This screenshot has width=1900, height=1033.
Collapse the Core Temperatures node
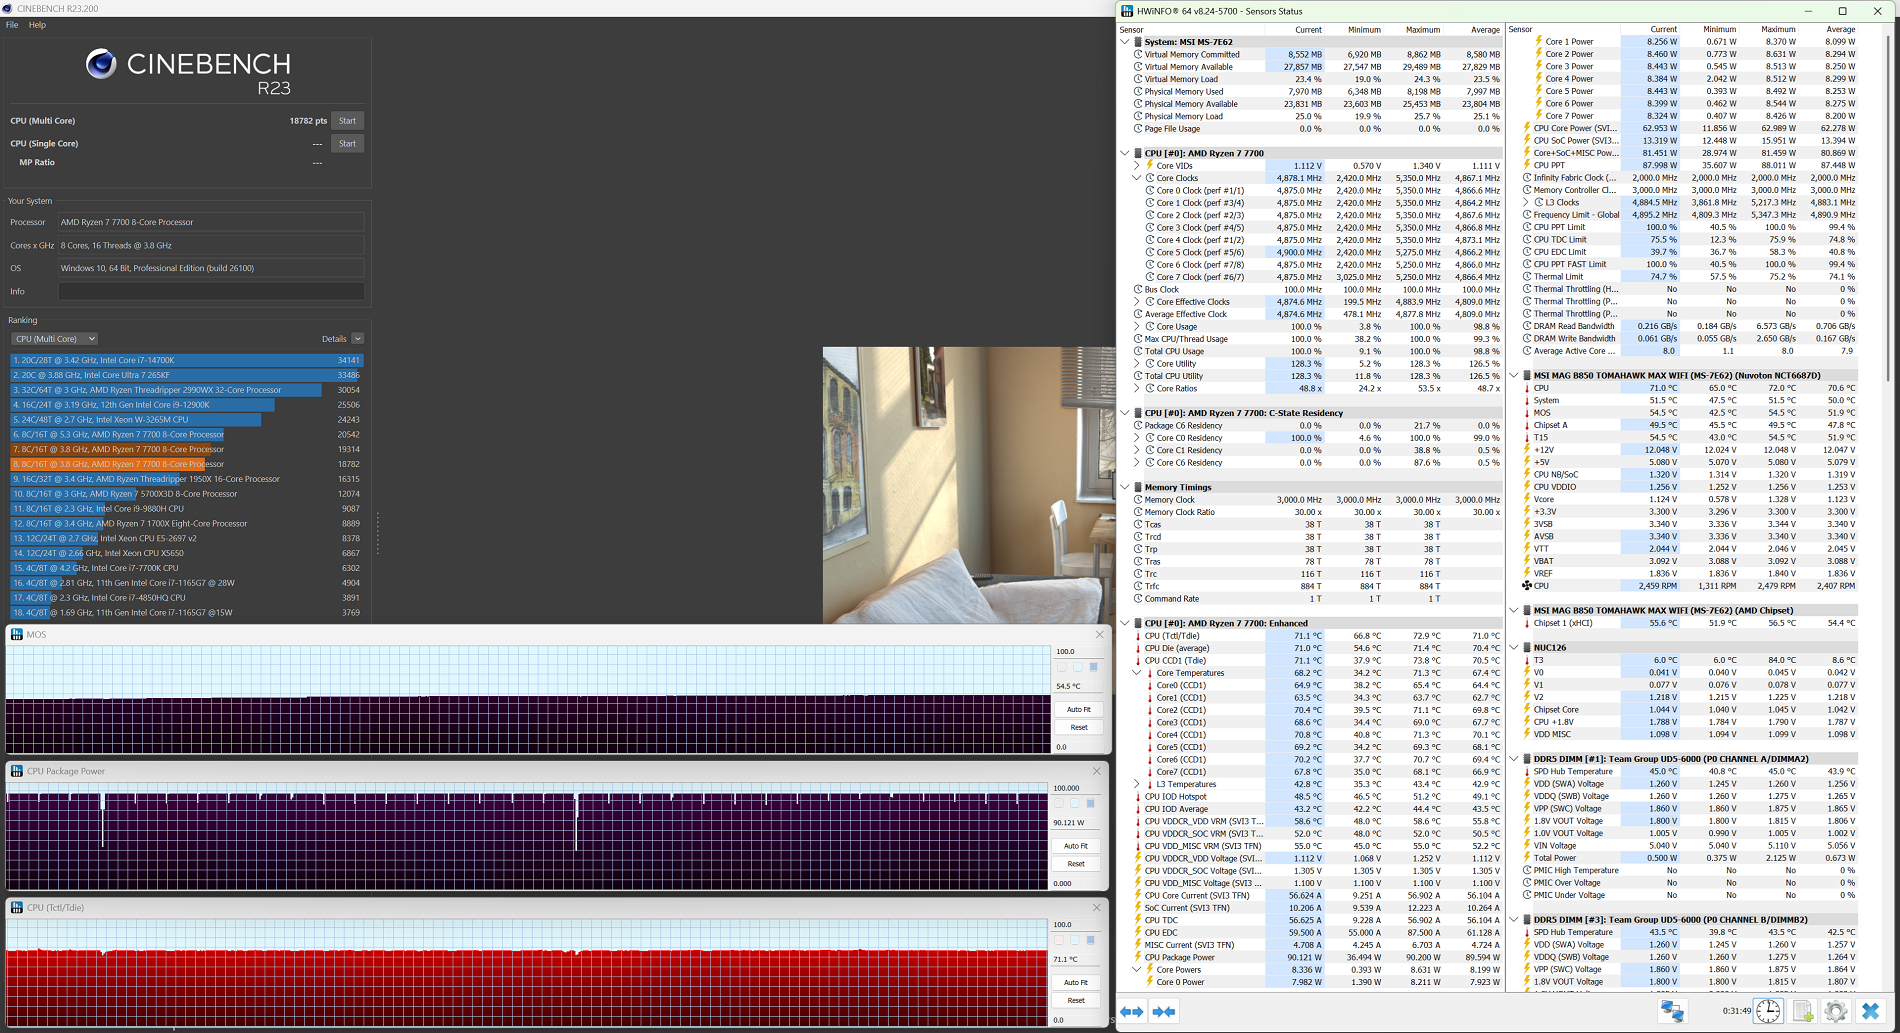coord(1137,673)
